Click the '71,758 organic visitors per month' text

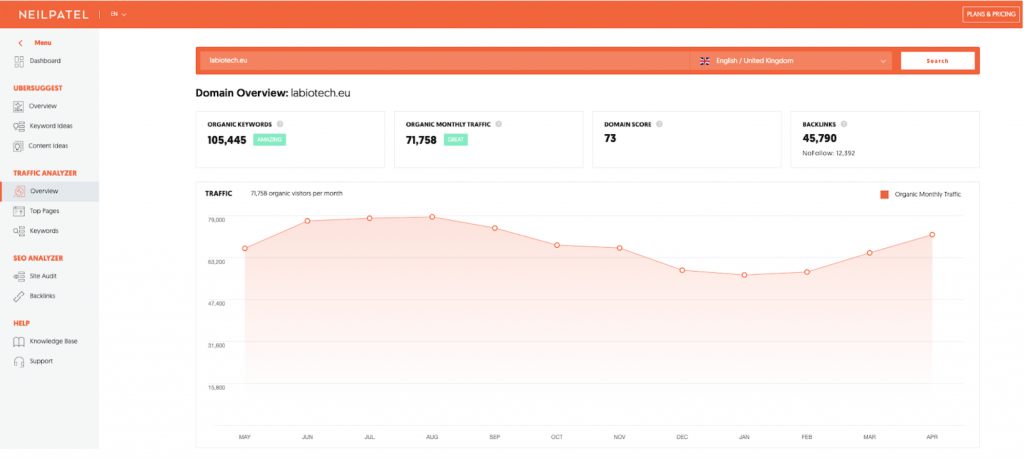click(296, 193)
